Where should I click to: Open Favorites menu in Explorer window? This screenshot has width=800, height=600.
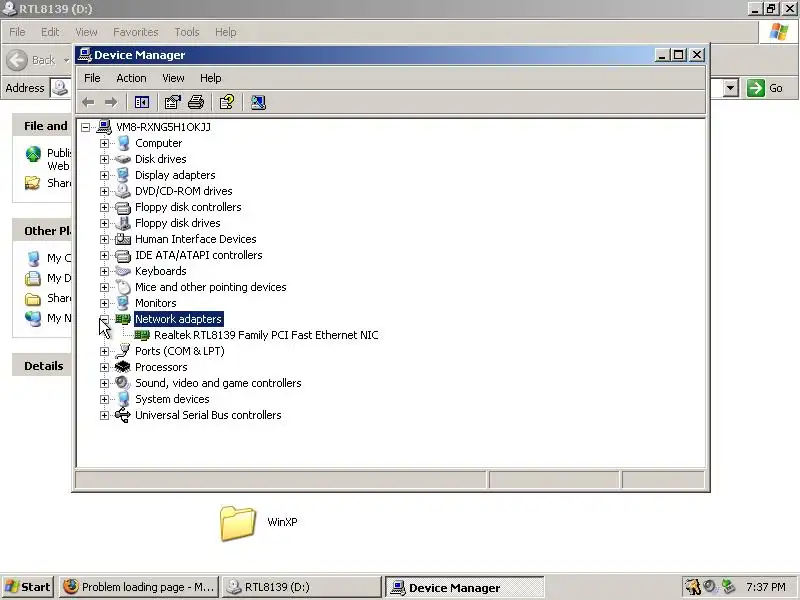tap(136, 32)
